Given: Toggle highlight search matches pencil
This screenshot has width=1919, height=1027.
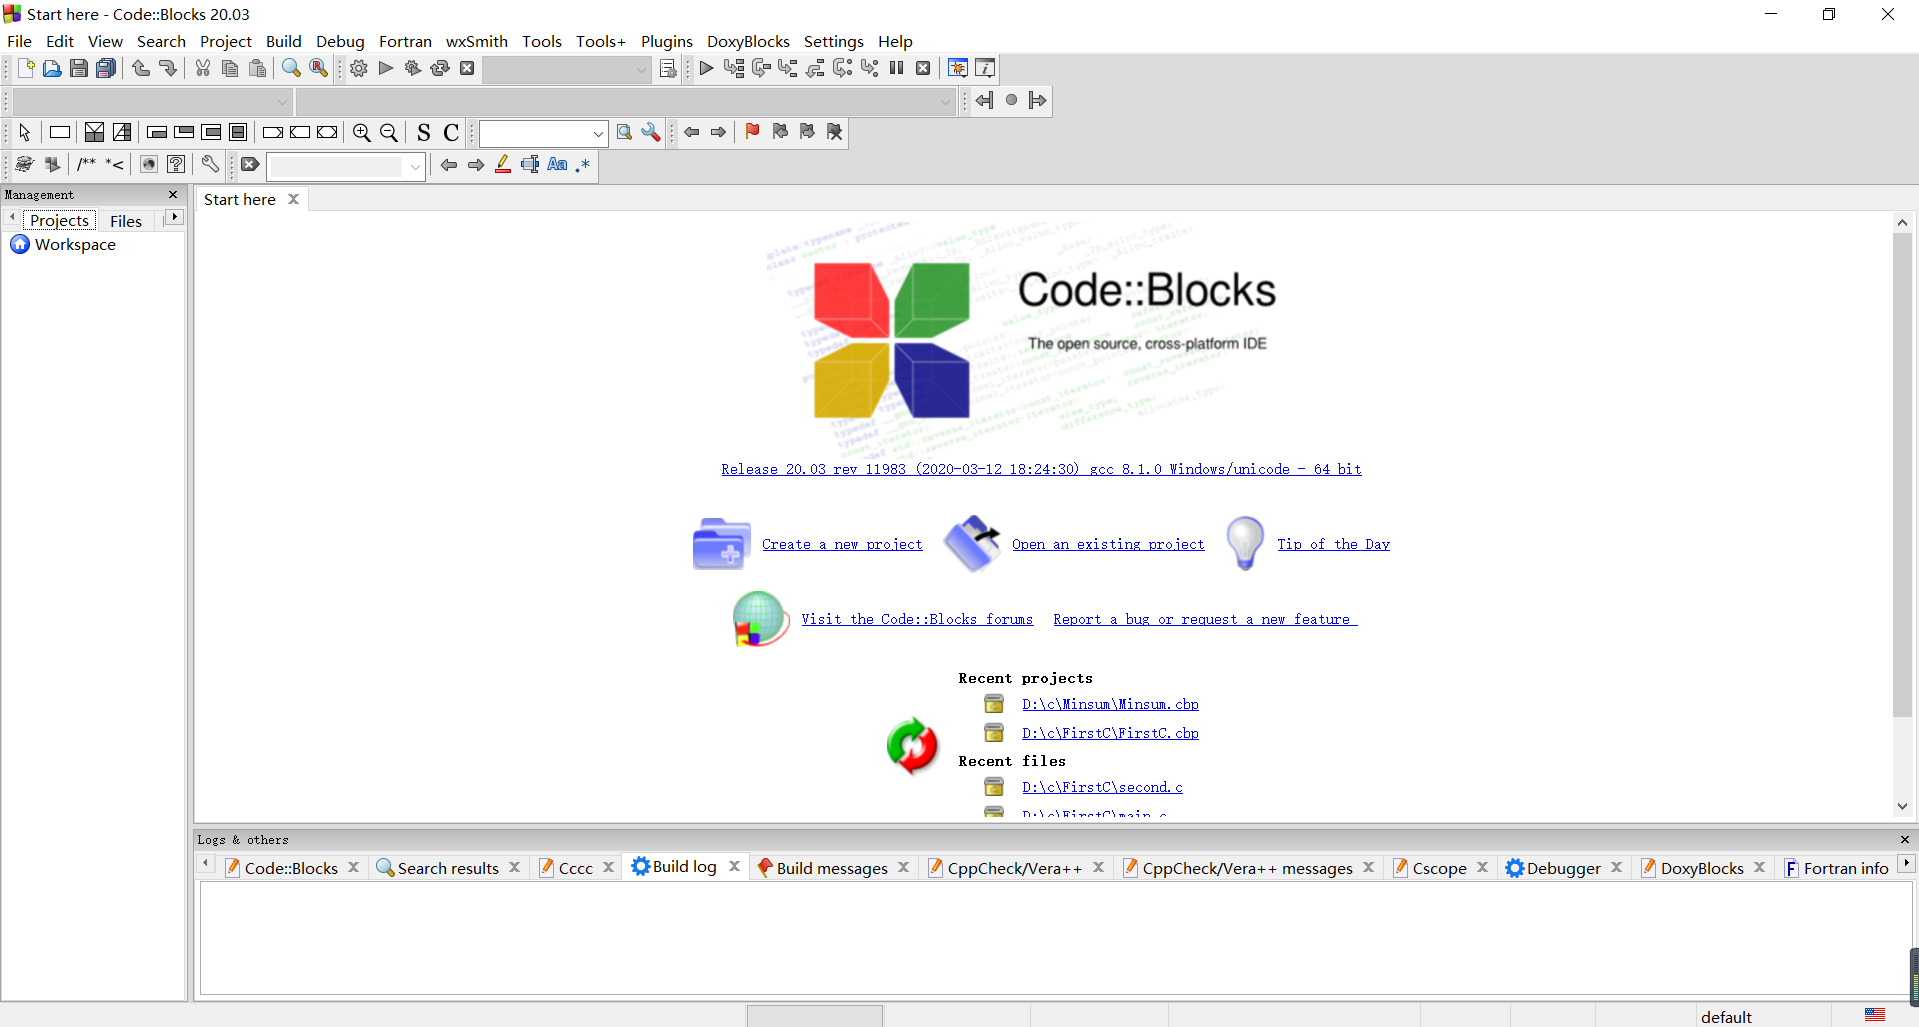Looking at the screenshot, I should (x=503, y=164).
